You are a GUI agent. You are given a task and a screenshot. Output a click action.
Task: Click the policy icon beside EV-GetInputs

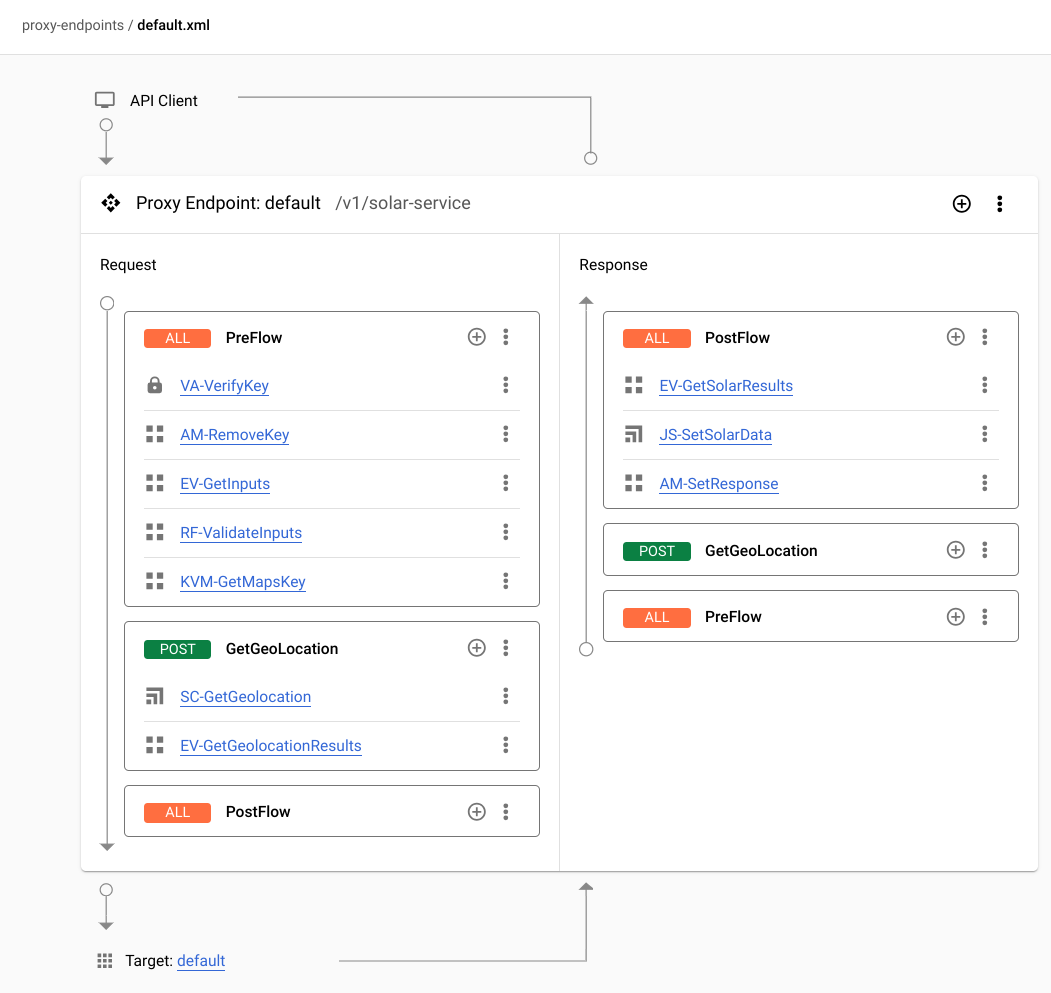click(155, 483)
